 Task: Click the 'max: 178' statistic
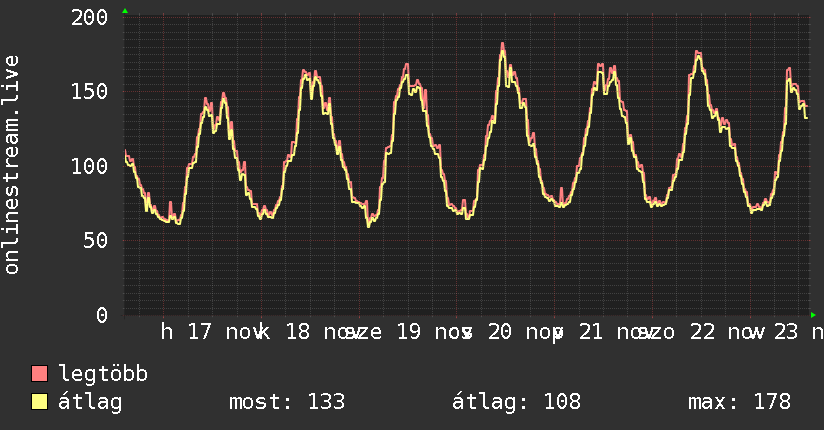click(x=739, y=402)
